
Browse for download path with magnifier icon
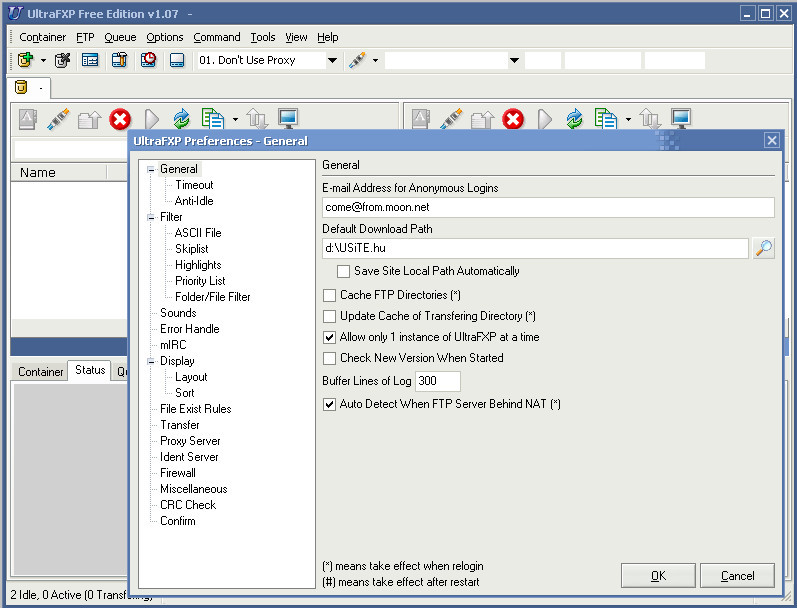coord(763,248)
